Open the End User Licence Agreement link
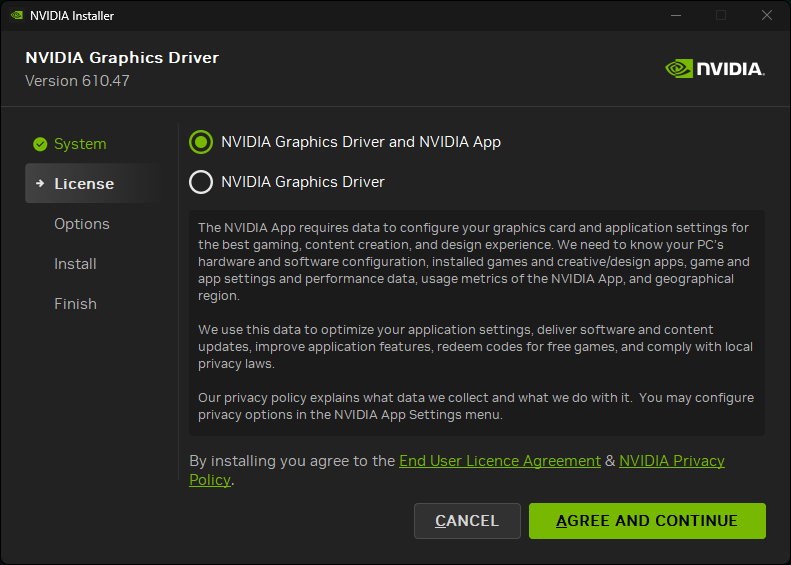The height and width of the screenshot is (565, 791). (x=499, y=461)
